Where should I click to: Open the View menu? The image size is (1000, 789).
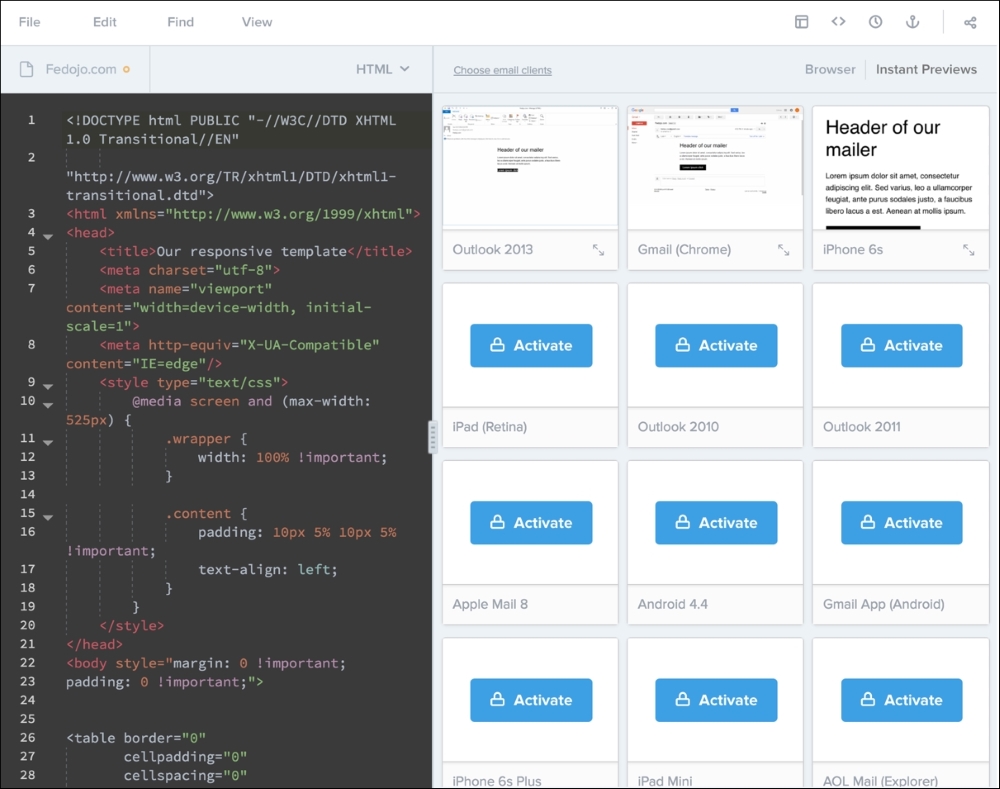257,22
